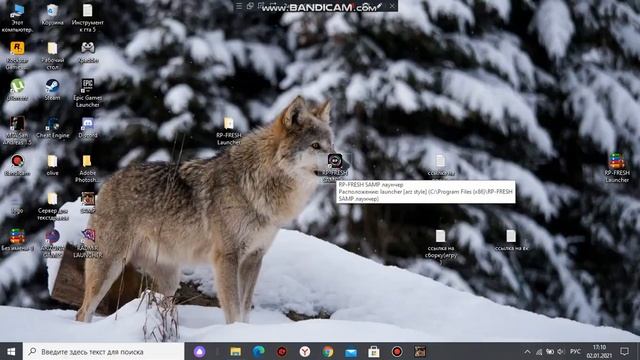This screenshot has width=640, height=360.
Task: Open the volume control in the system tray
Action: tap(561, 351)
